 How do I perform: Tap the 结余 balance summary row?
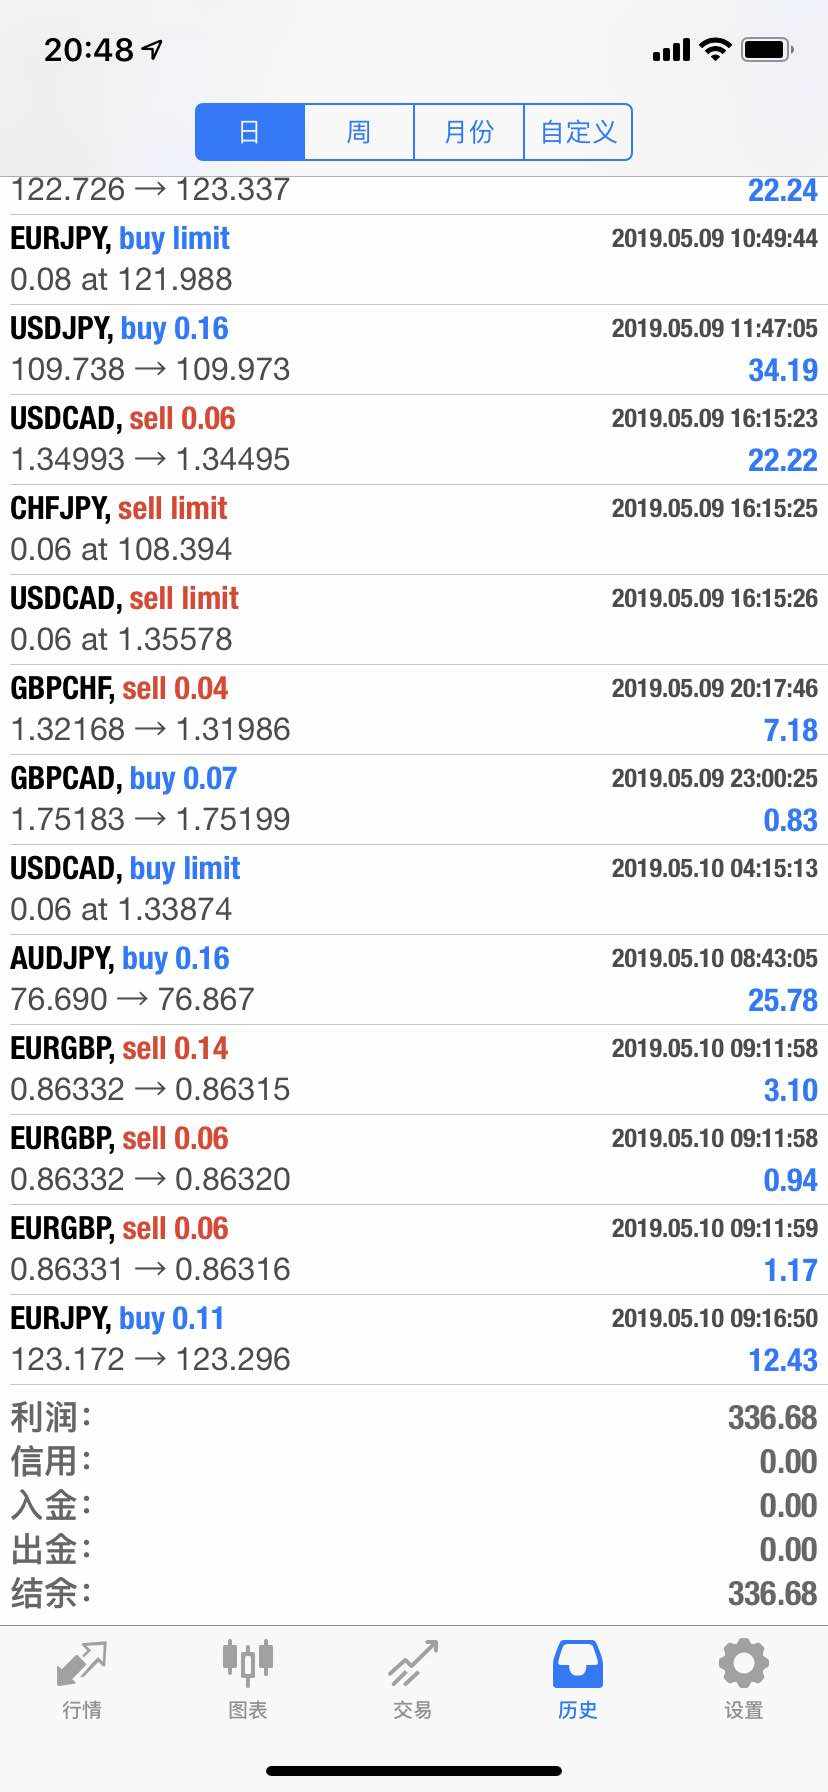(x=414, y=1593)
